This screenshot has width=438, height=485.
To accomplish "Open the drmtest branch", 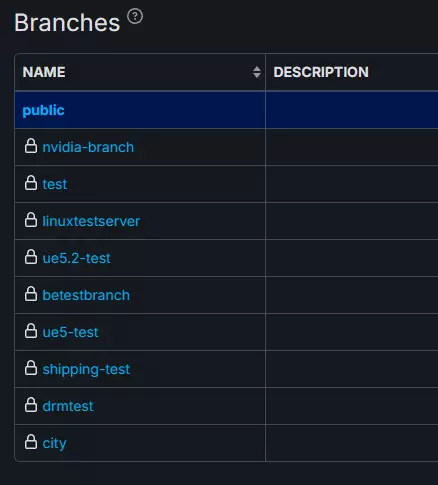I will 68,406.
